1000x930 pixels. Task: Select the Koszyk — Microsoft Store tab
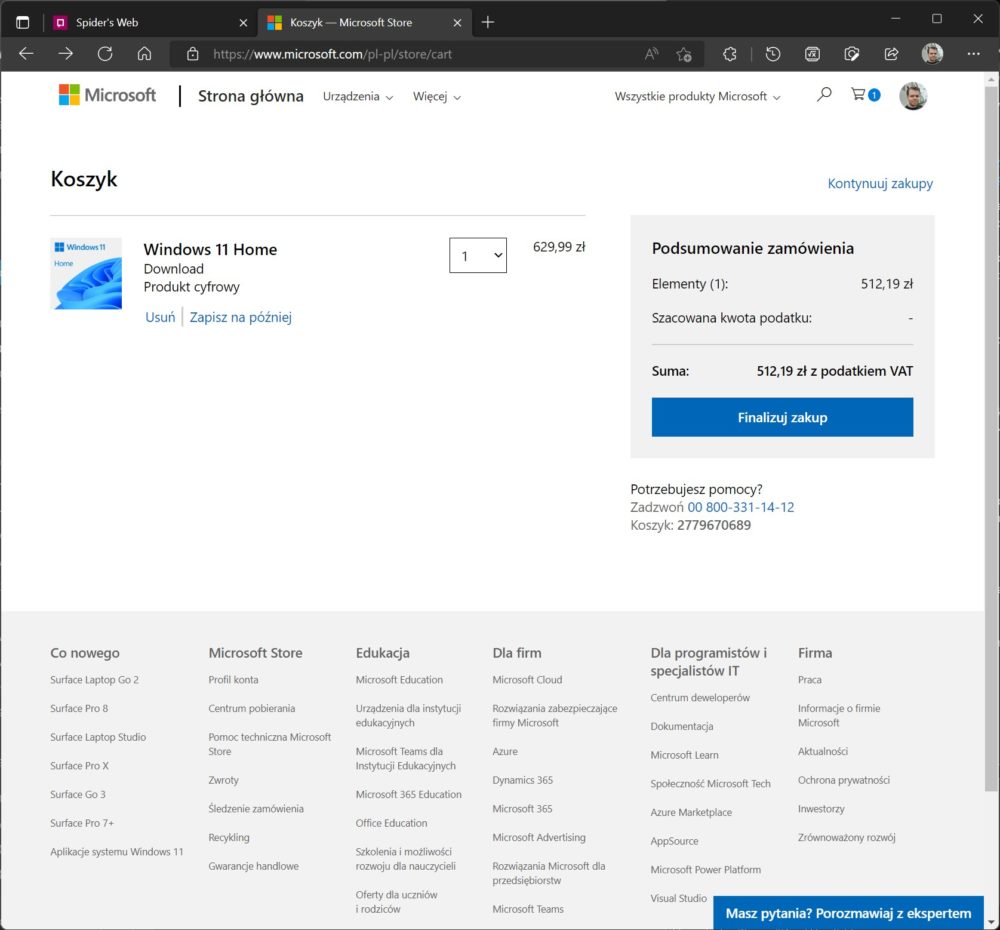click(x=365, y=22)
